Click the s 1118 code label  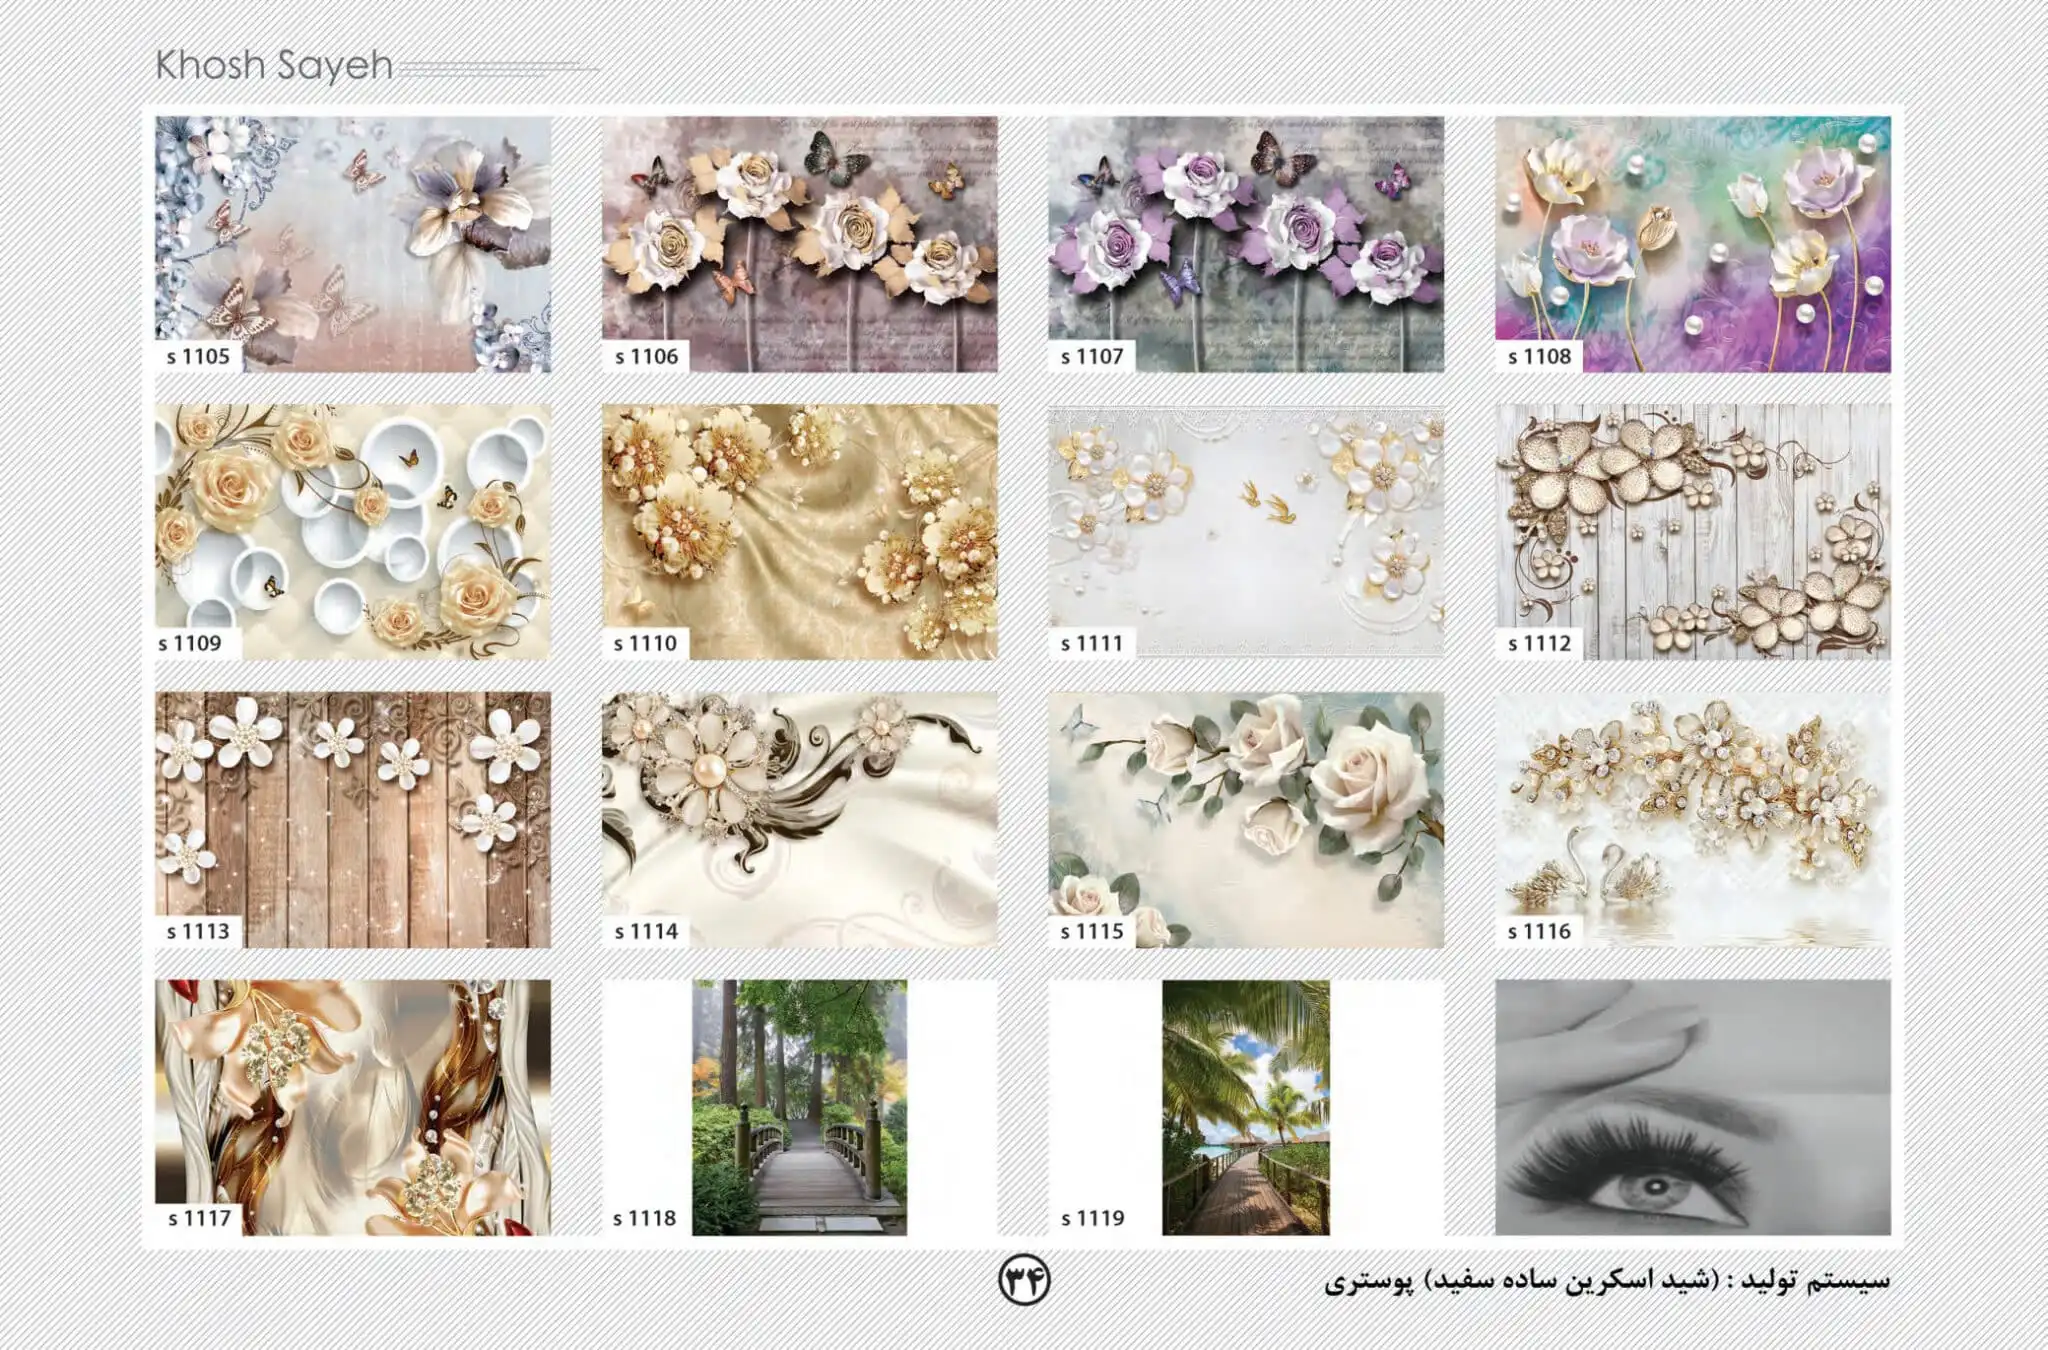tap(644, 1218)
